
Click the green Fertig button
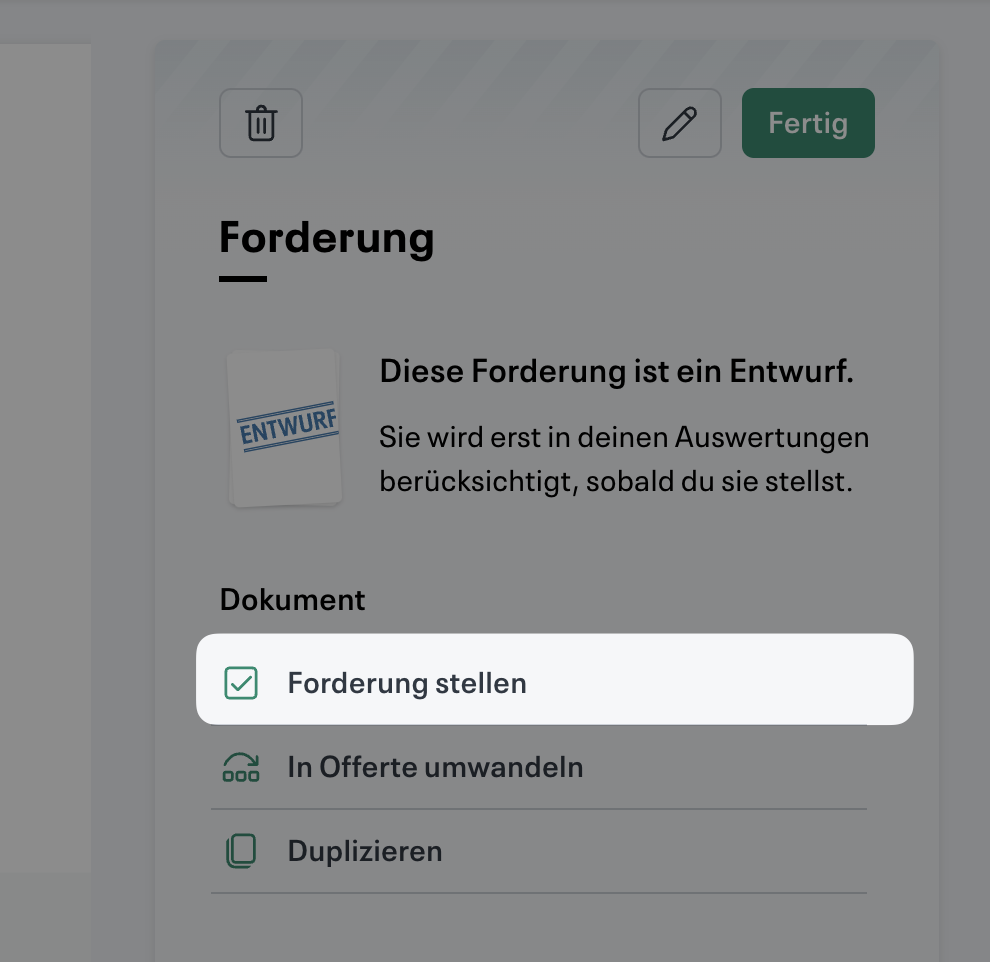(807, 123)
